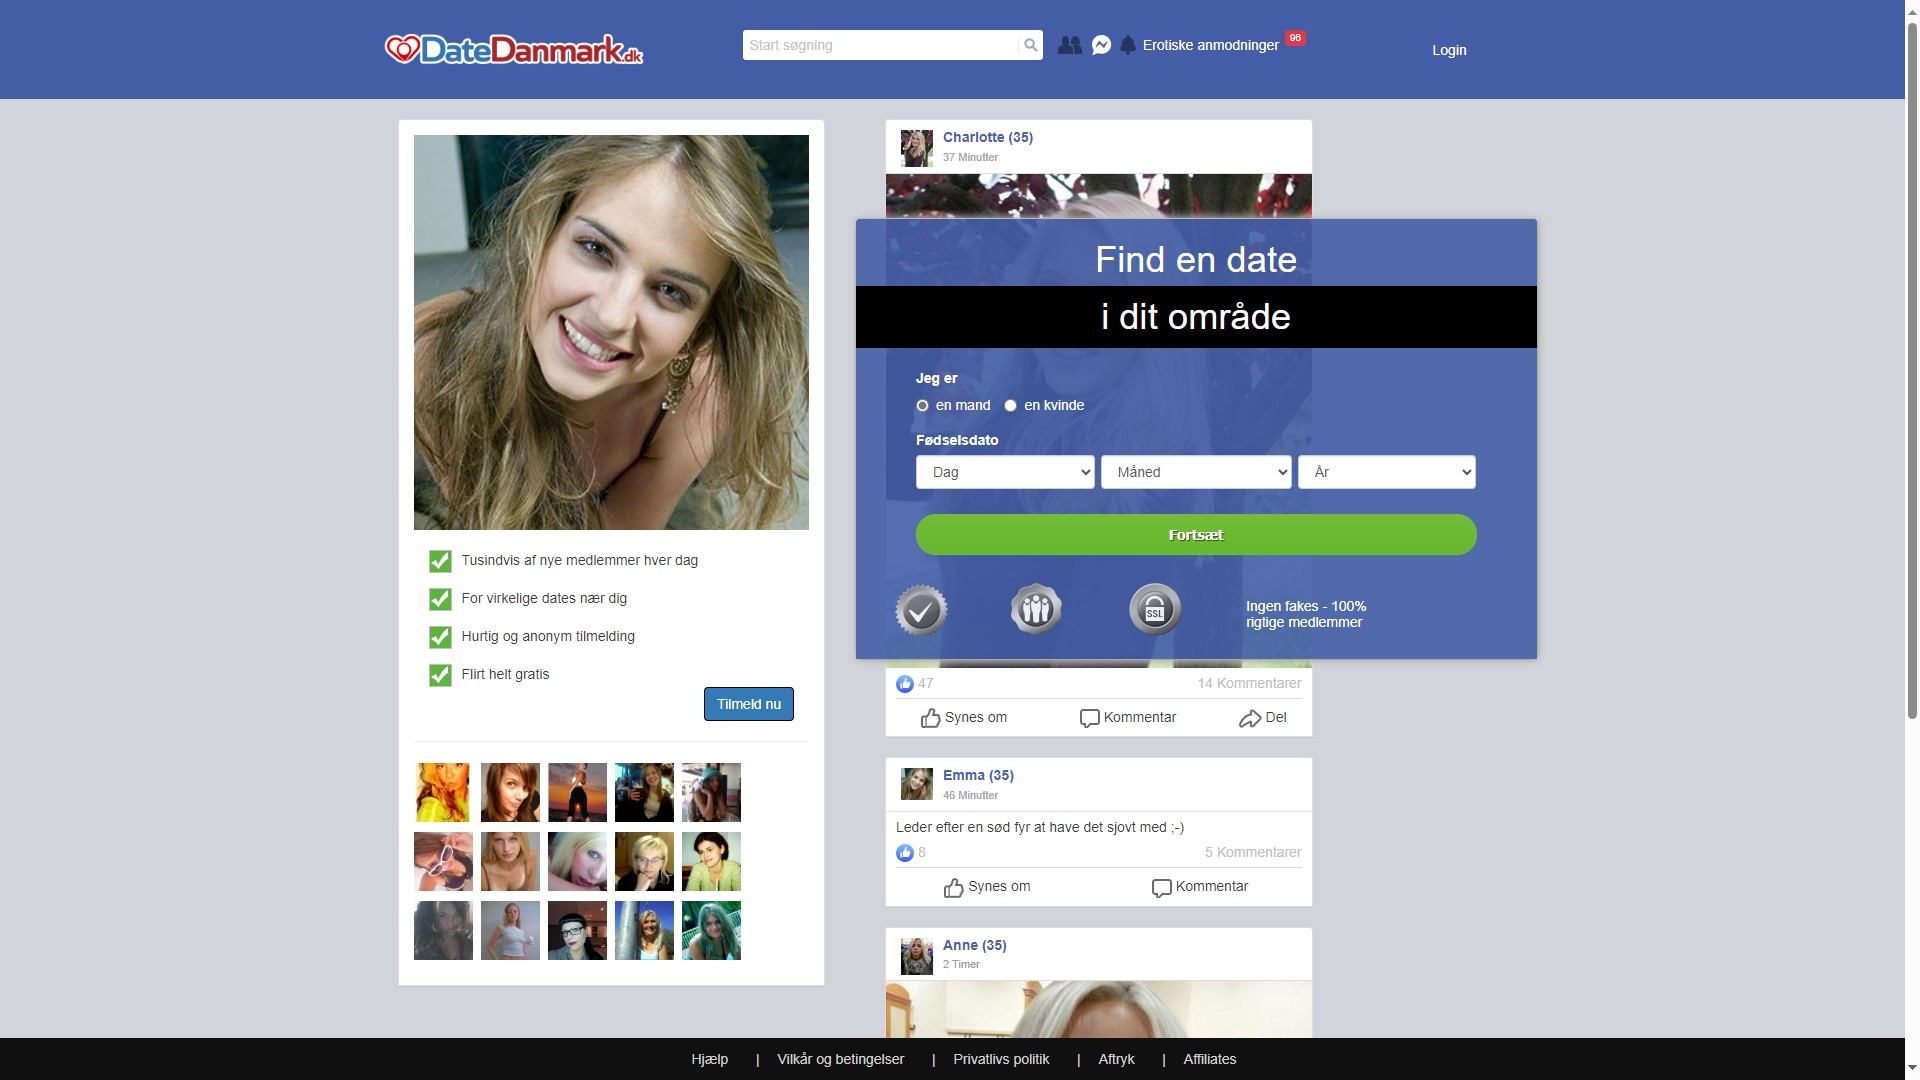
Task: Click the Login link
Action: pos(1449,50)
